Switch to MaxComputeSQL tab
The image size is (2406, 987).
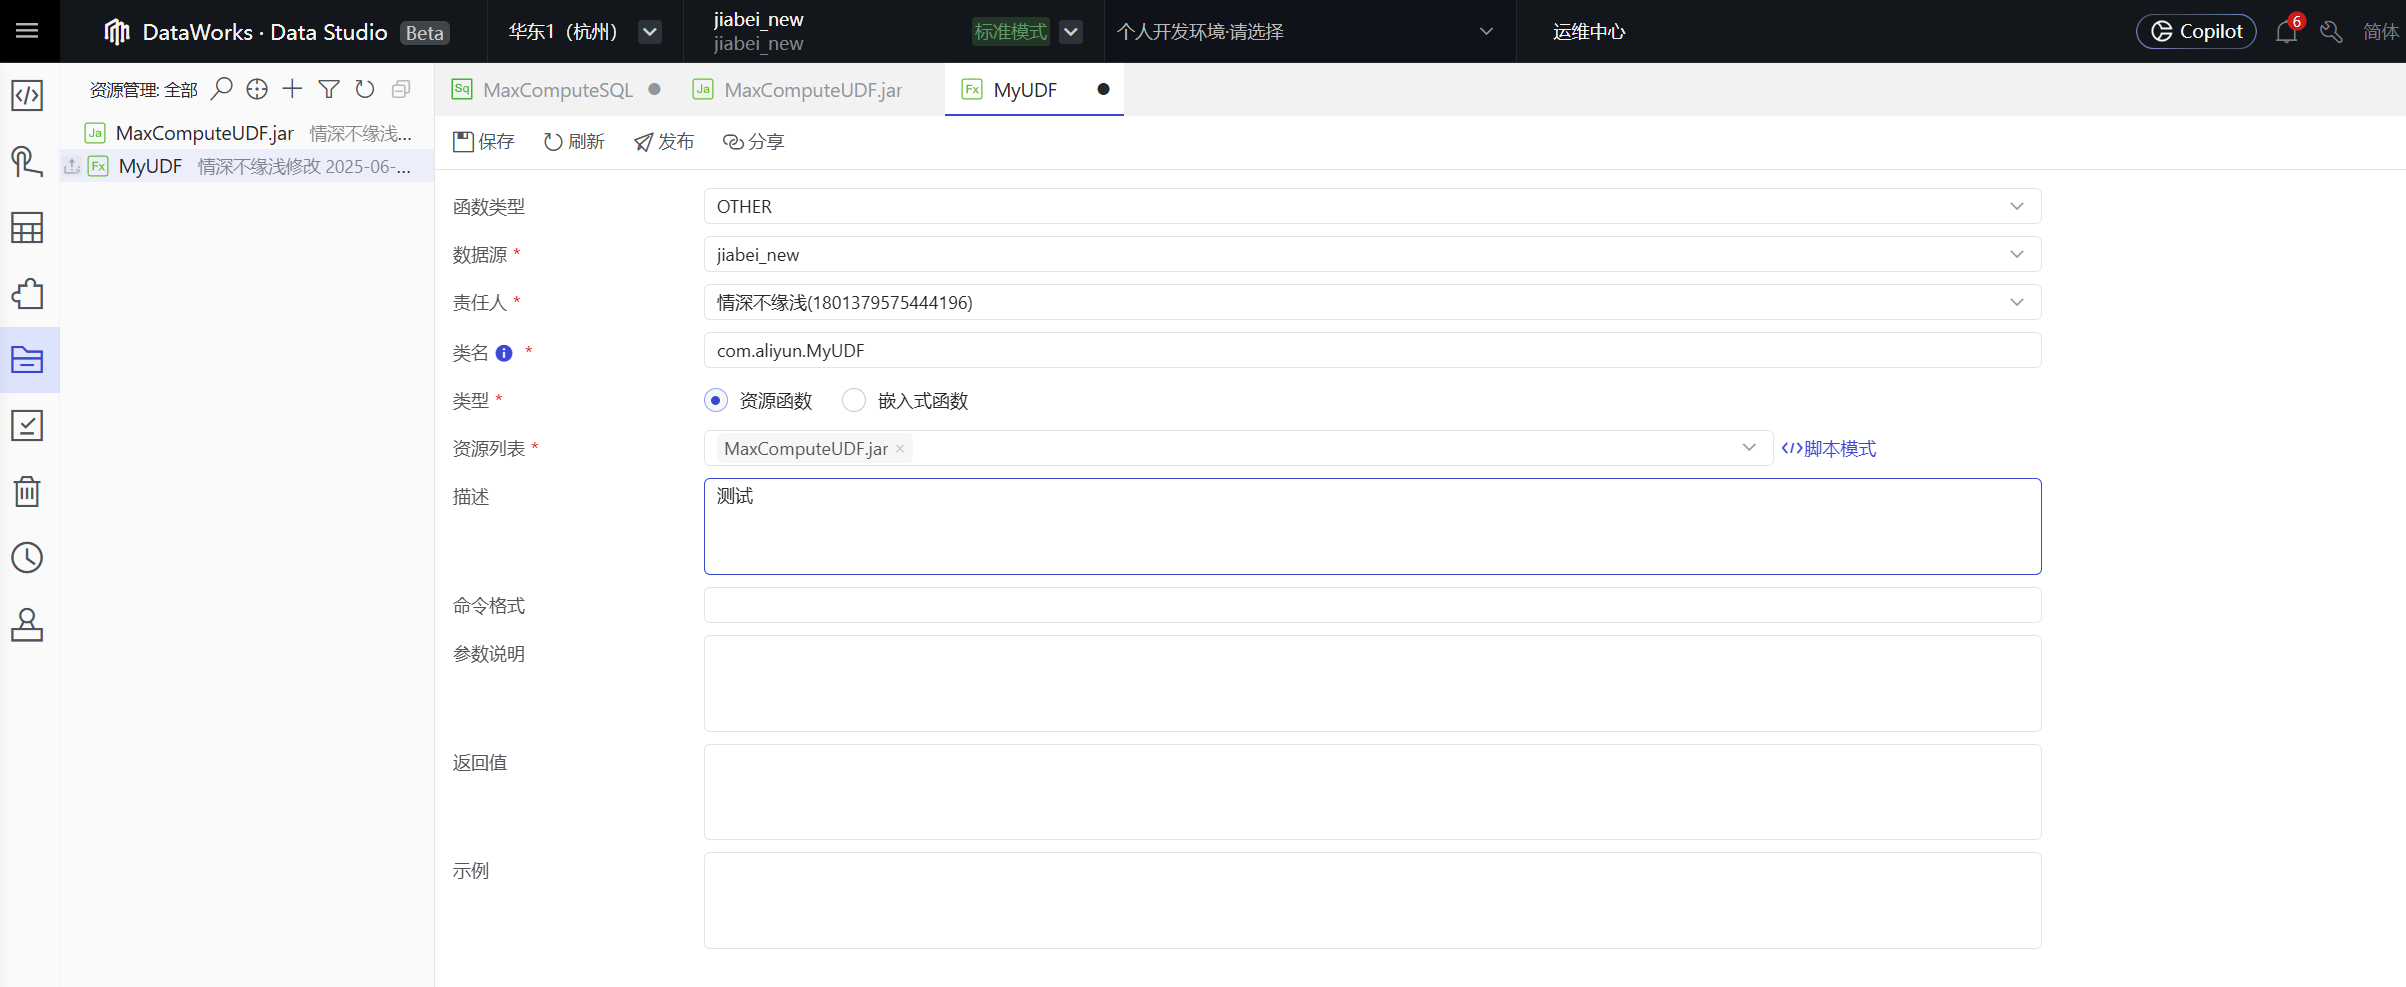coord(557,90)
